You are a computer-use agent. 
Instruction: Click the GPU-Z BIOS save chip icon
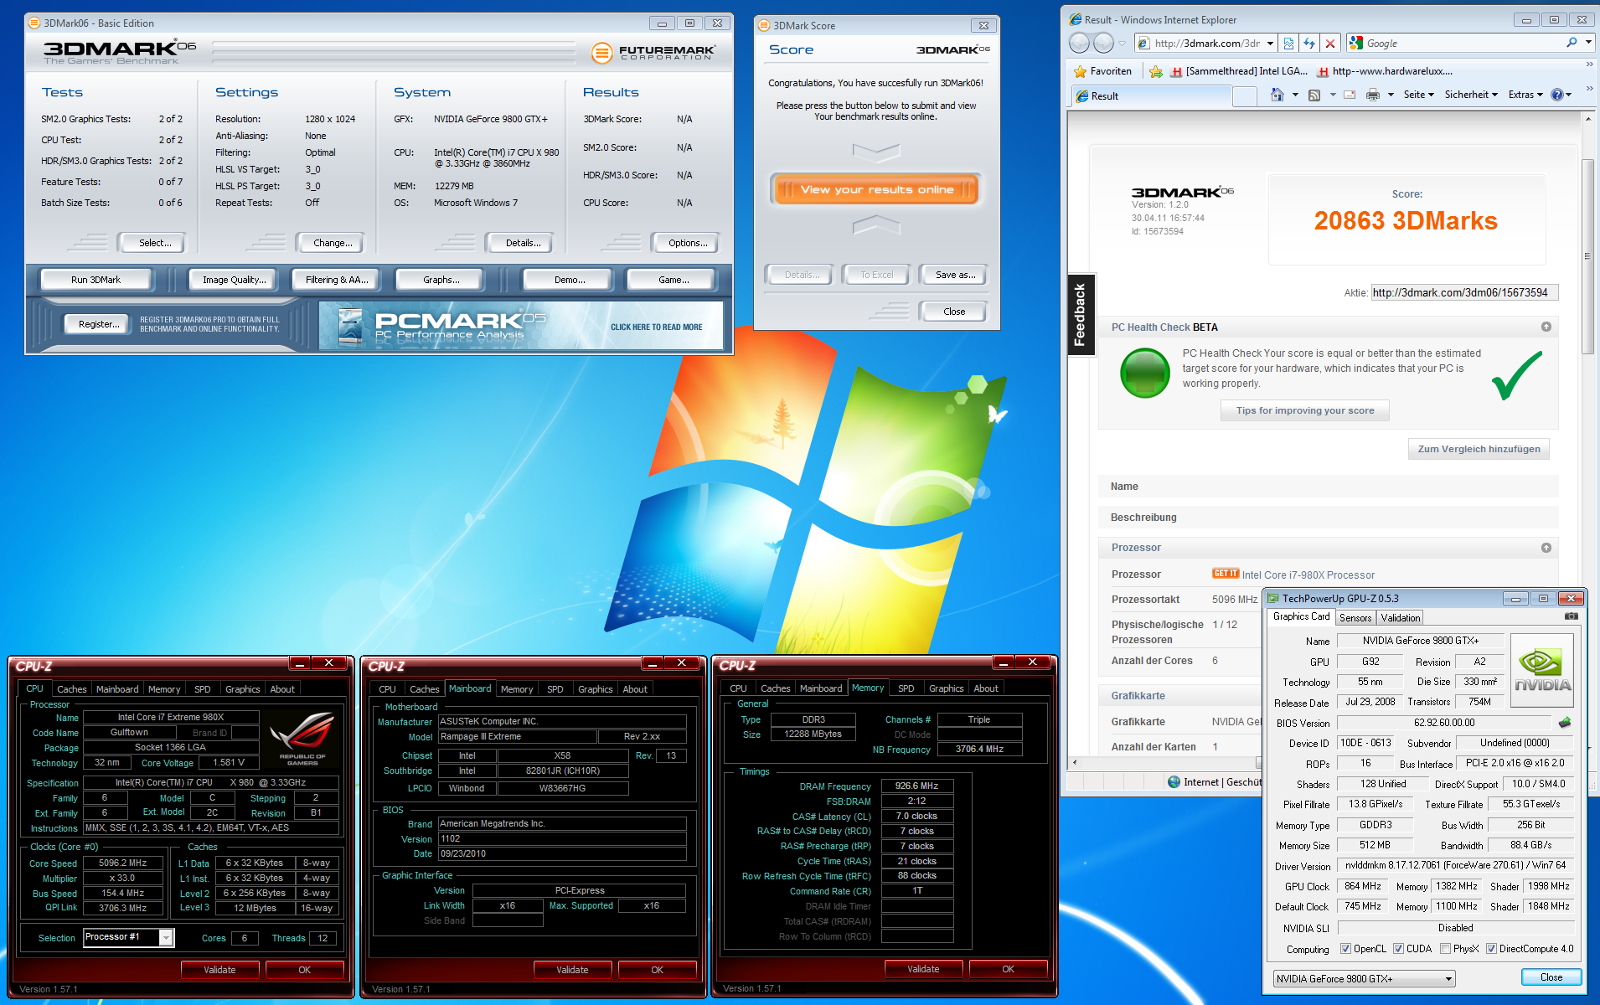coord(1565,722)
